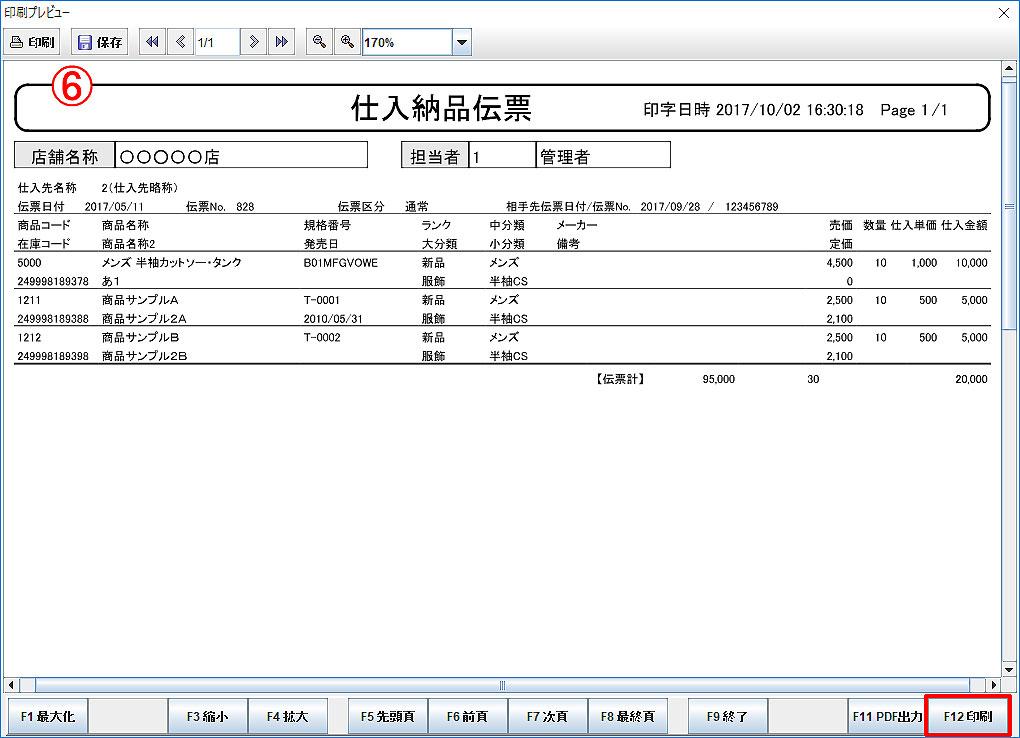Click the page number field showing 1/1
Screen dimensions: 1020x738
(217, 42)
